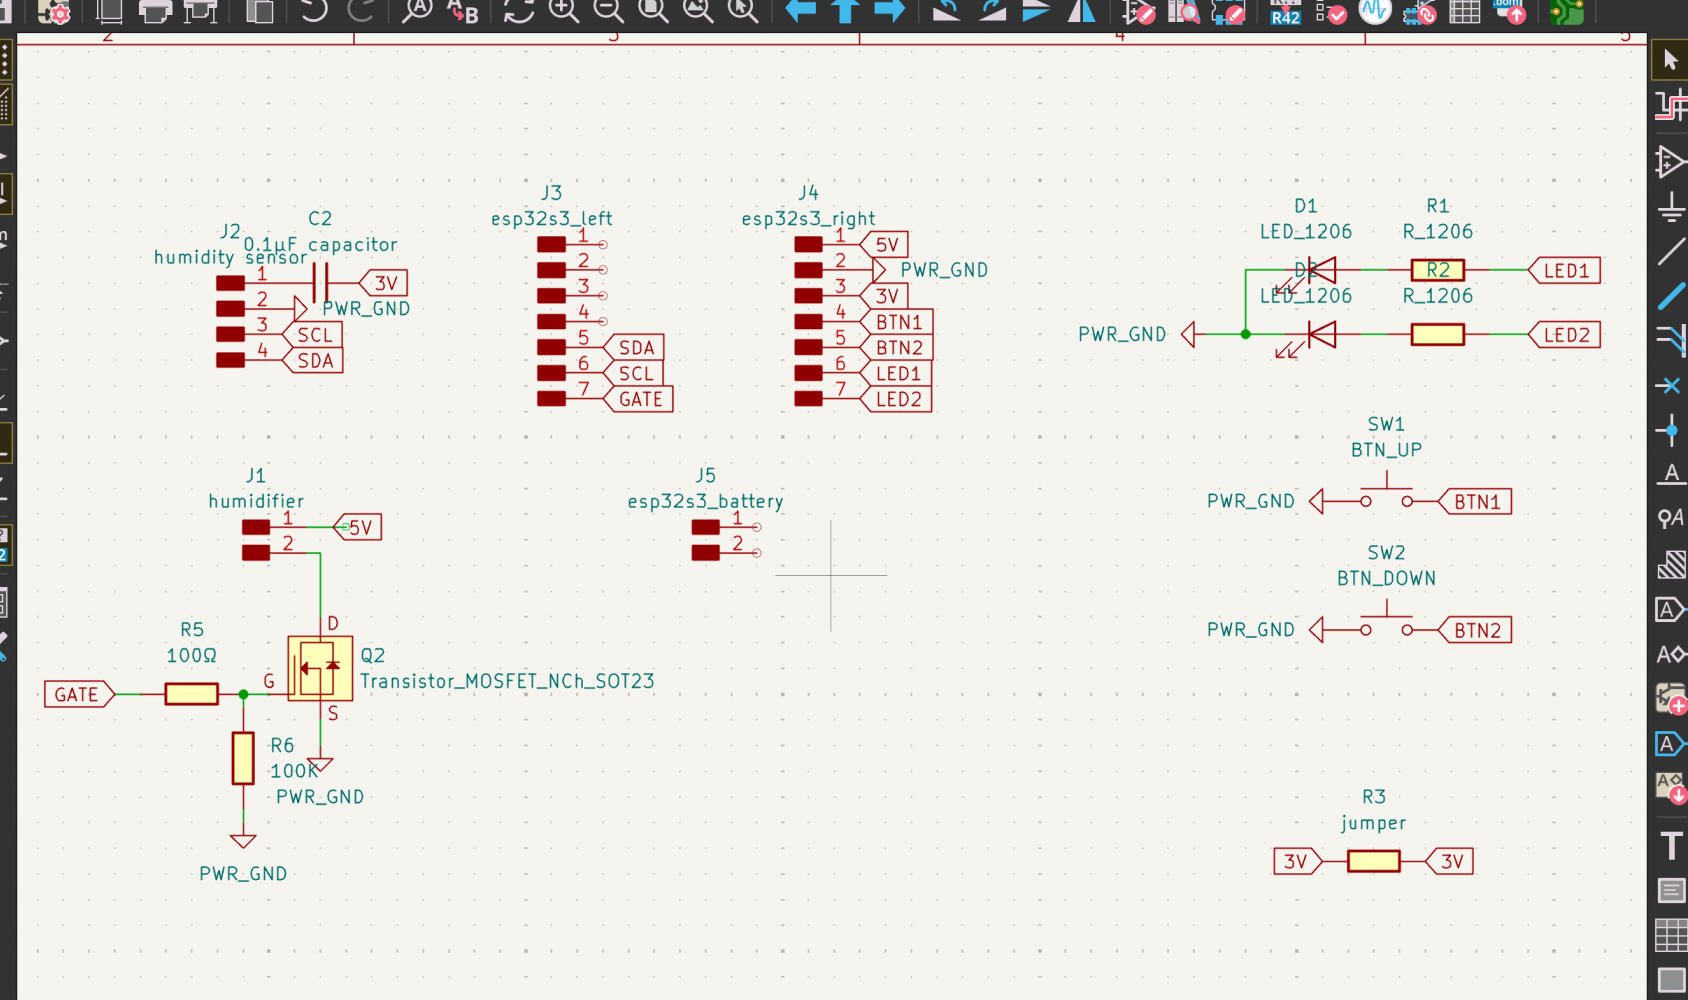Screen dimensions: 1688x1000
Task: Click the Q2 MOSFET symbol
Action: point(320,668)
